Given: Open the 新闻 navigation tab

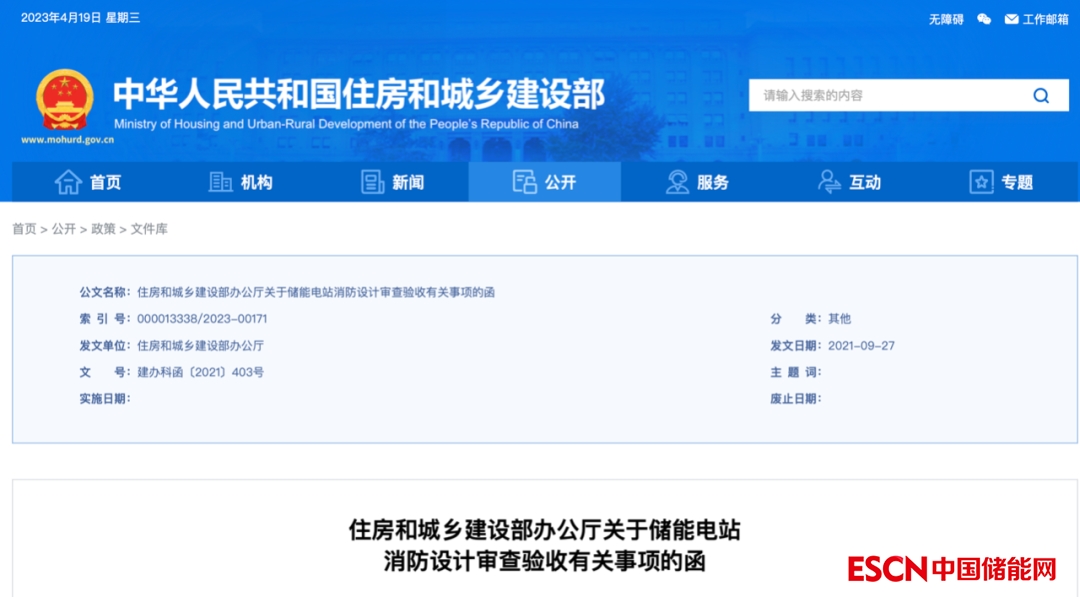Looking at the screenshot, I should click(x=408, y=182).
